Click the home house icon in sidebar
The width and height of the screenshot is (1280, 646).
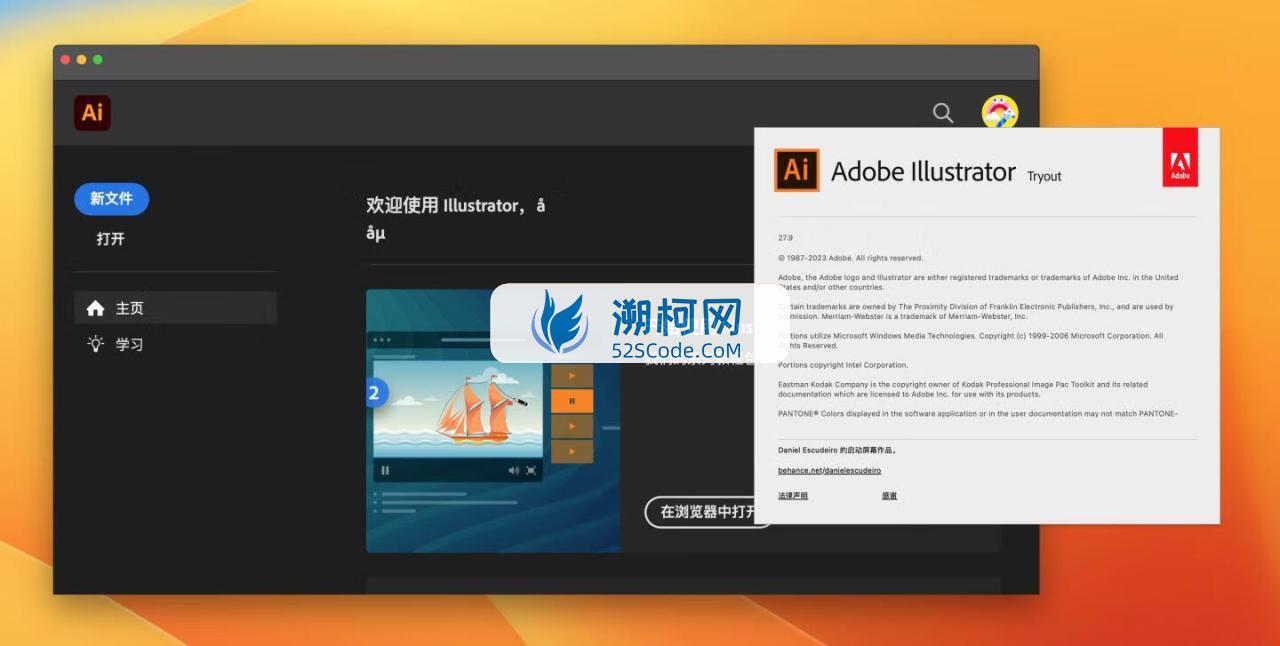coord(95,308)
